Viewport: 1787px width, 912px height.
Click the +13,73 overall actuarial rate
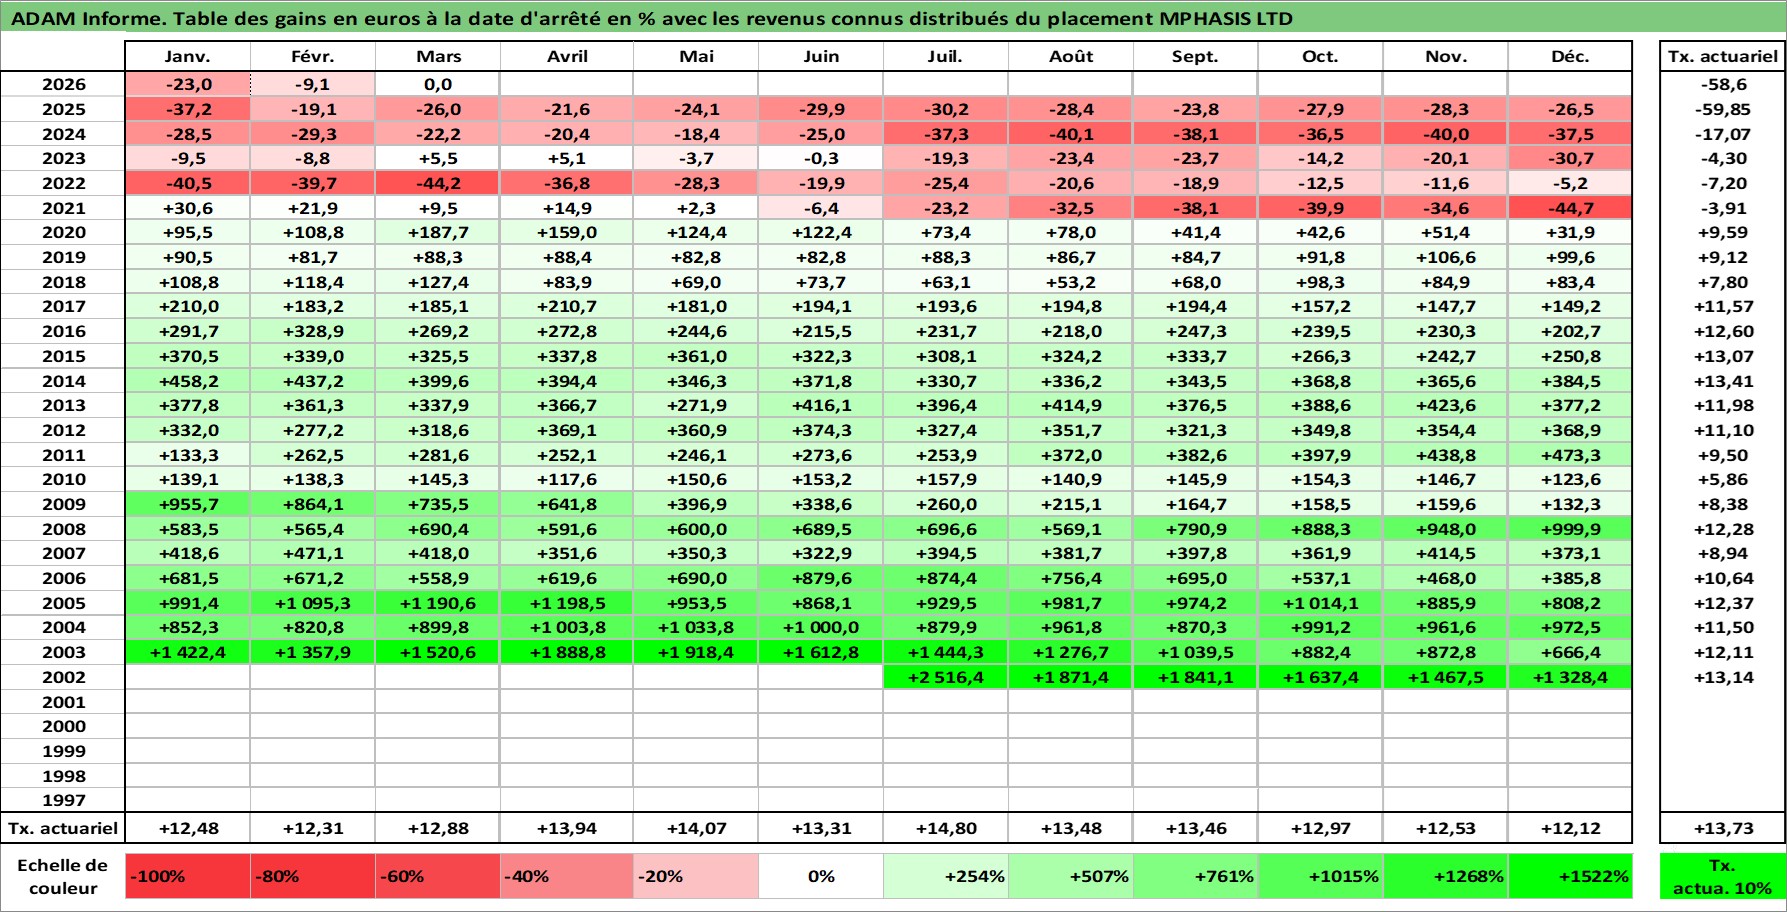pyautogui.click(x=1723, y=828)
